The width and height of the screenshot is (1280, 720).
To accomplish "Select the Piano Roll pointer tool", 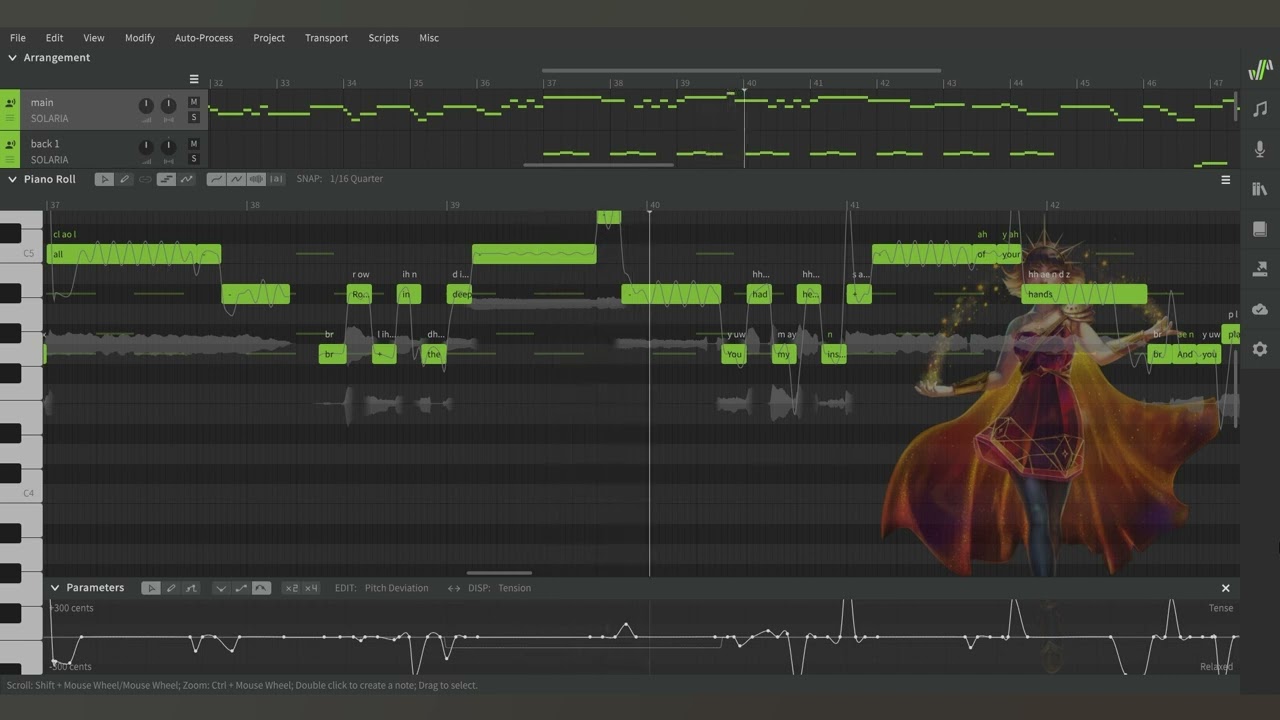I will [x=104, y=179].
